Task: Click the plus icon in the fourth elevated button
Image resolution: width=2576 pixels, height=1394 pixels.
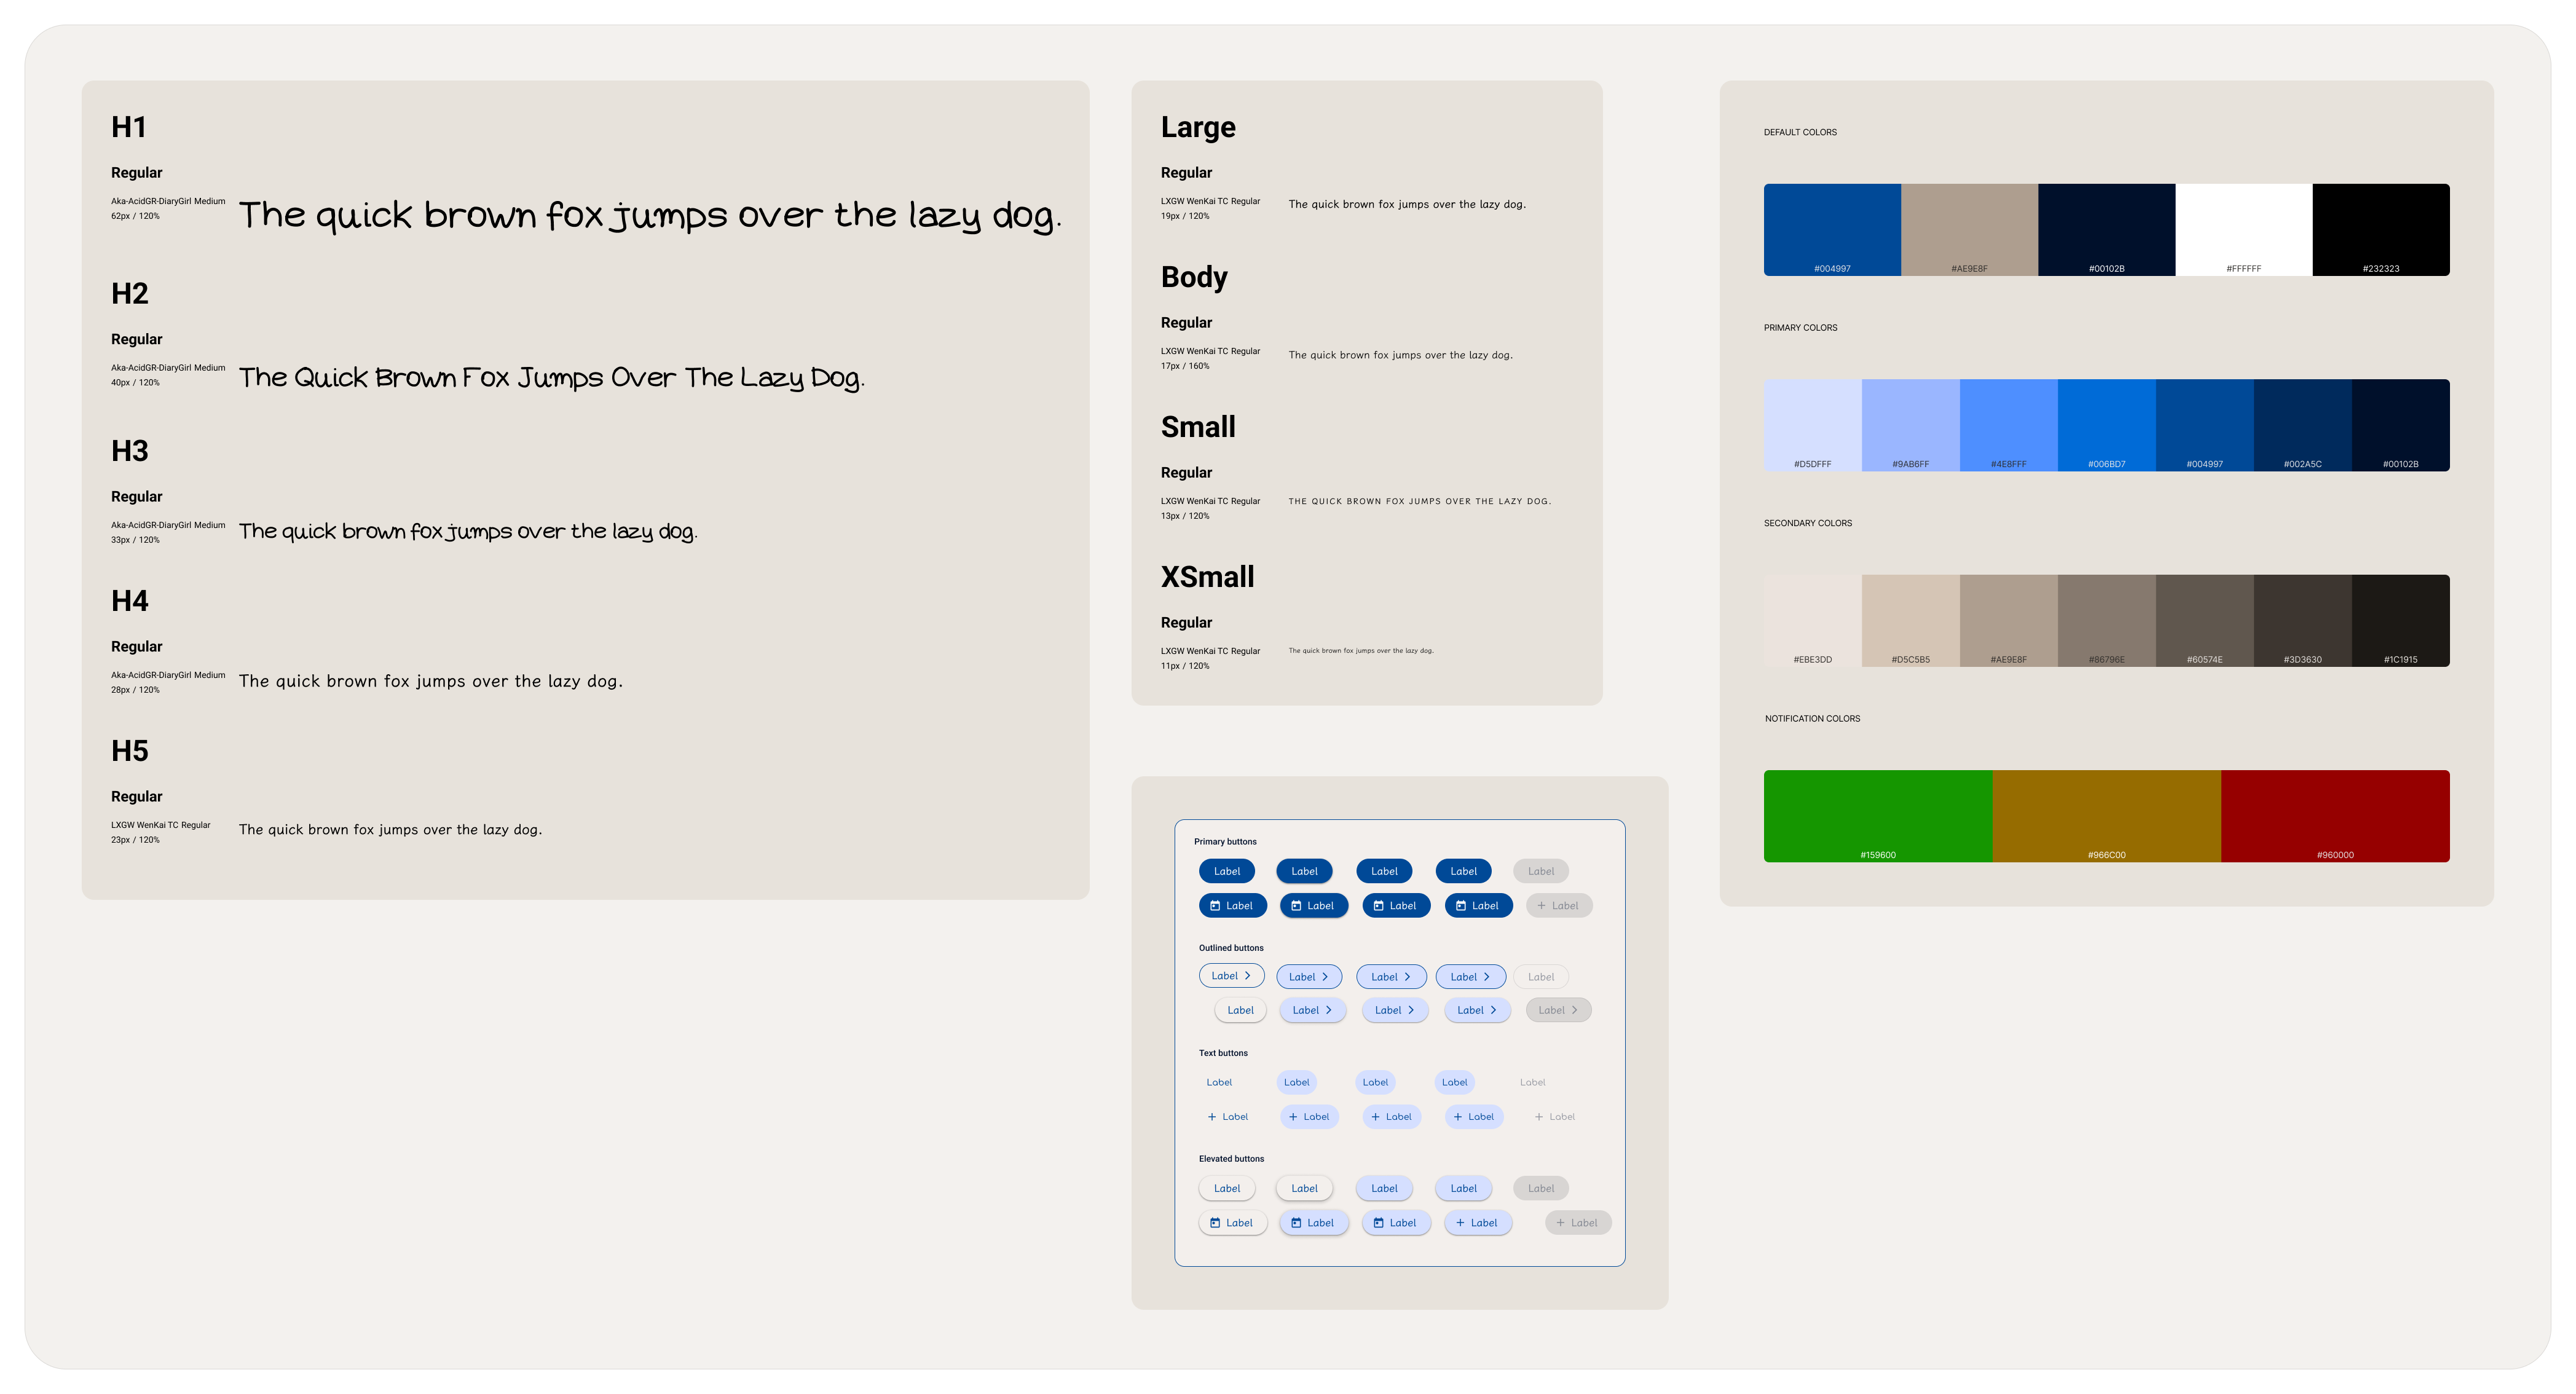Action: pyautogui.click(x=1461, y=1223)
